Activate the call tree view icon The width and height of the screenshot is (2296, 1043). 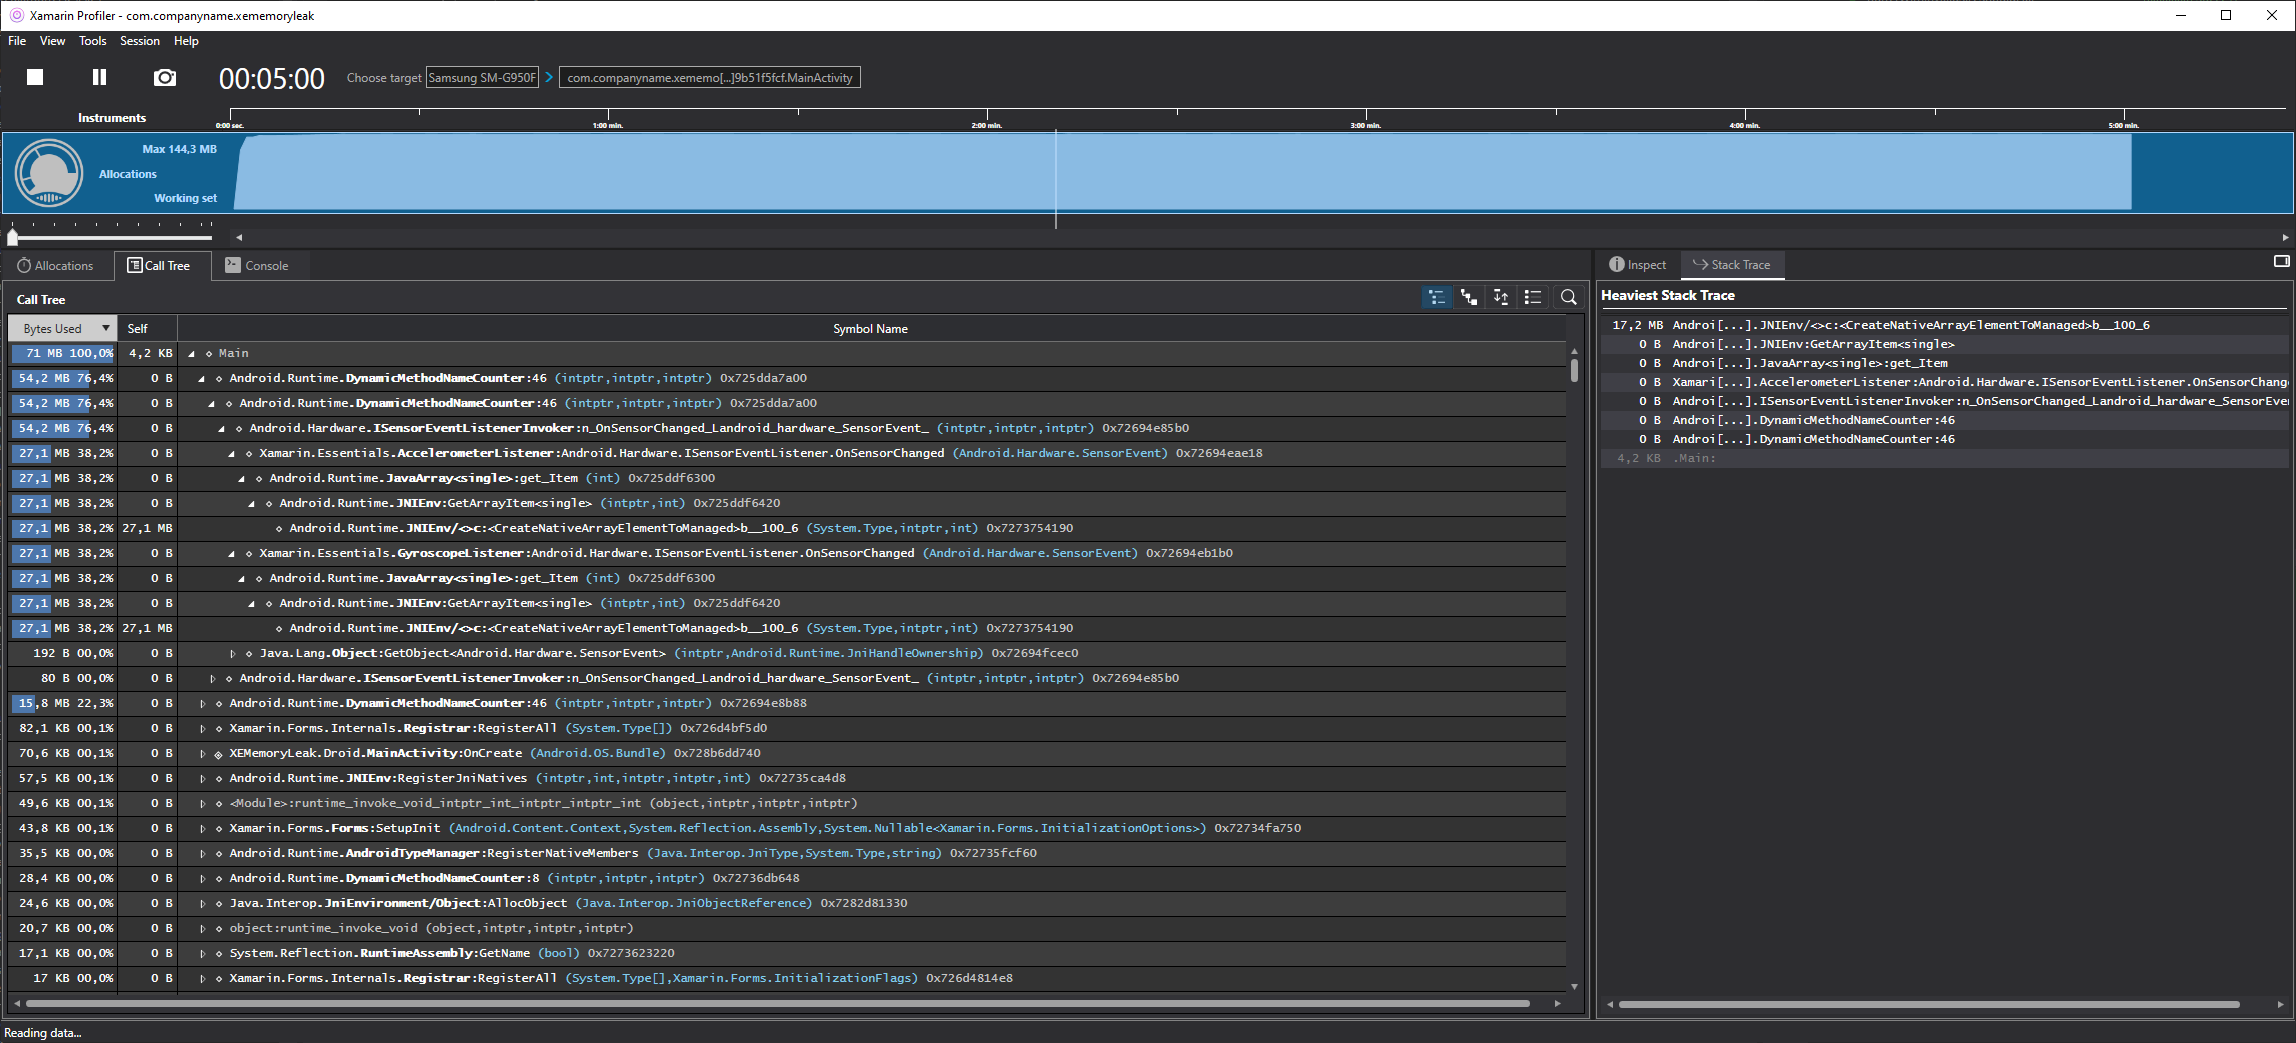(x=1437, y=297)
